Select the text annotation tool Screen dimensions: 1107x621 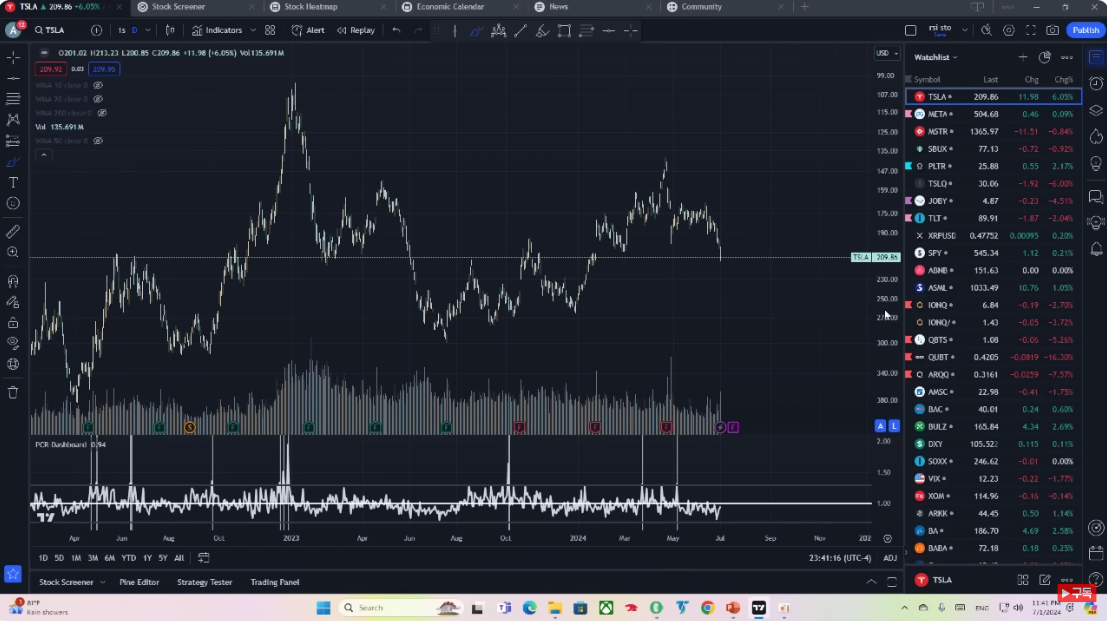tap(13, 183)
